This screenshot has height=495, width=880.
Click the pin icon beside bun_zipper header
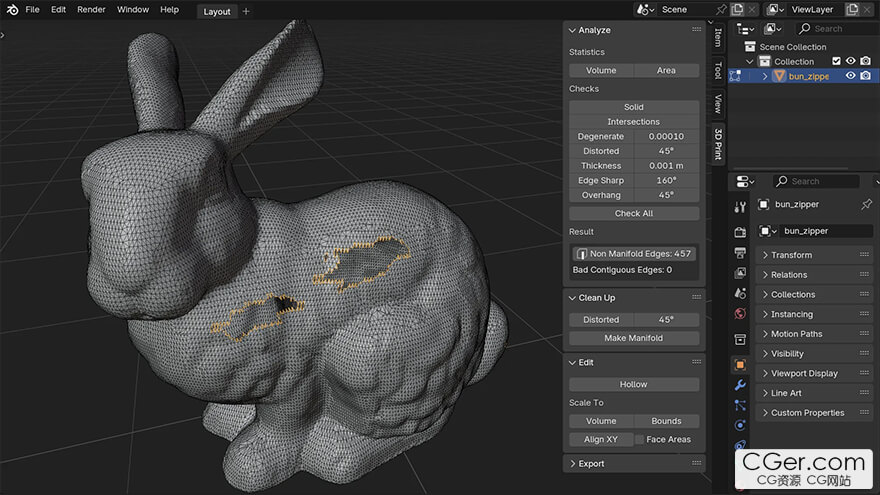pyautogui.click(x=867, y=204)
